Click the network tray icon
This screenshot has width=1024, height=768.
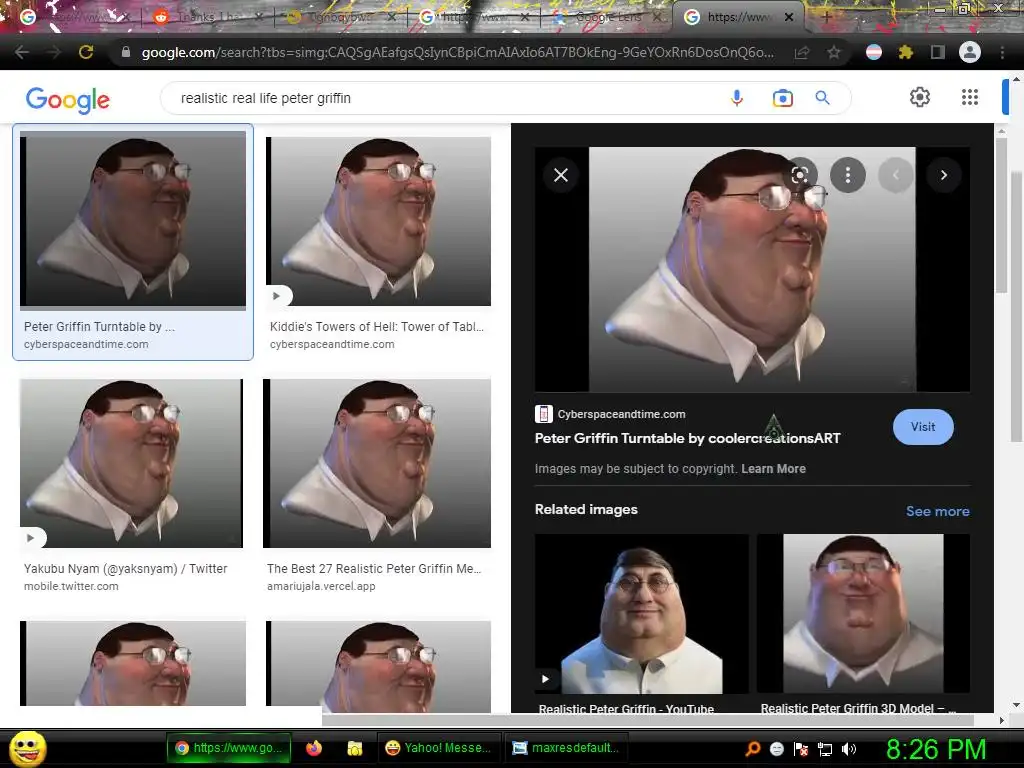click(x=825, y=749)
